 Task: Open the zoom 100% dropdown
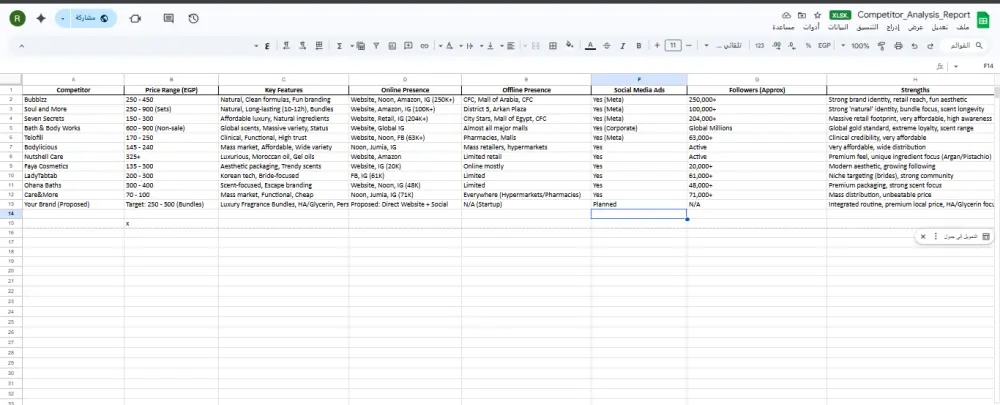[x=856, y=46]
